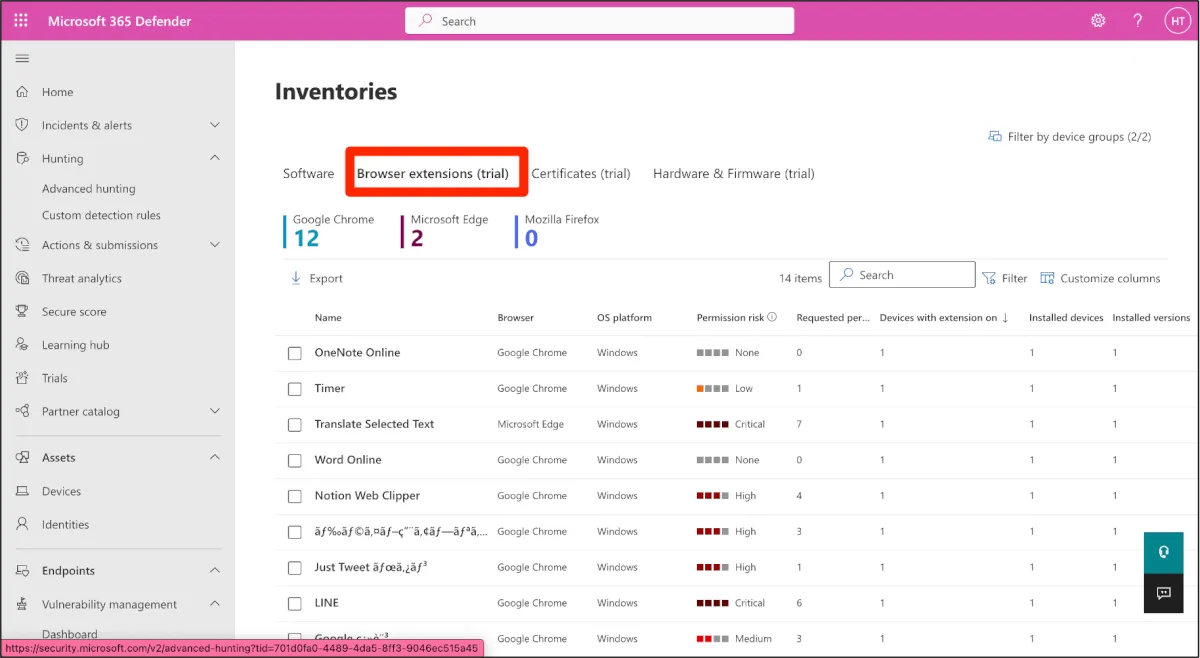Viewport: 1200px width, 658px height.
Task: Click the Secure score trophy icon
Action: coord(22,312)
